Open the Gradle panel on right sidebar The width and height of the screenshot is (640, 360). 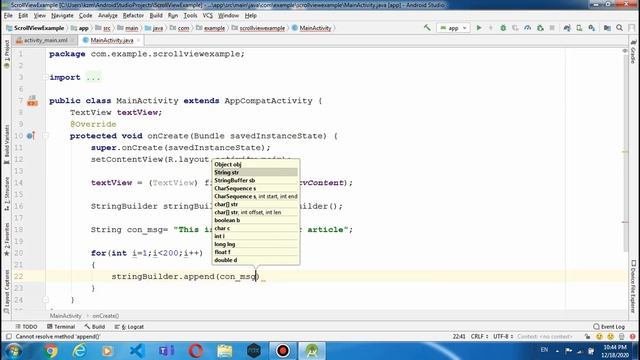click(x=633, y=52)
